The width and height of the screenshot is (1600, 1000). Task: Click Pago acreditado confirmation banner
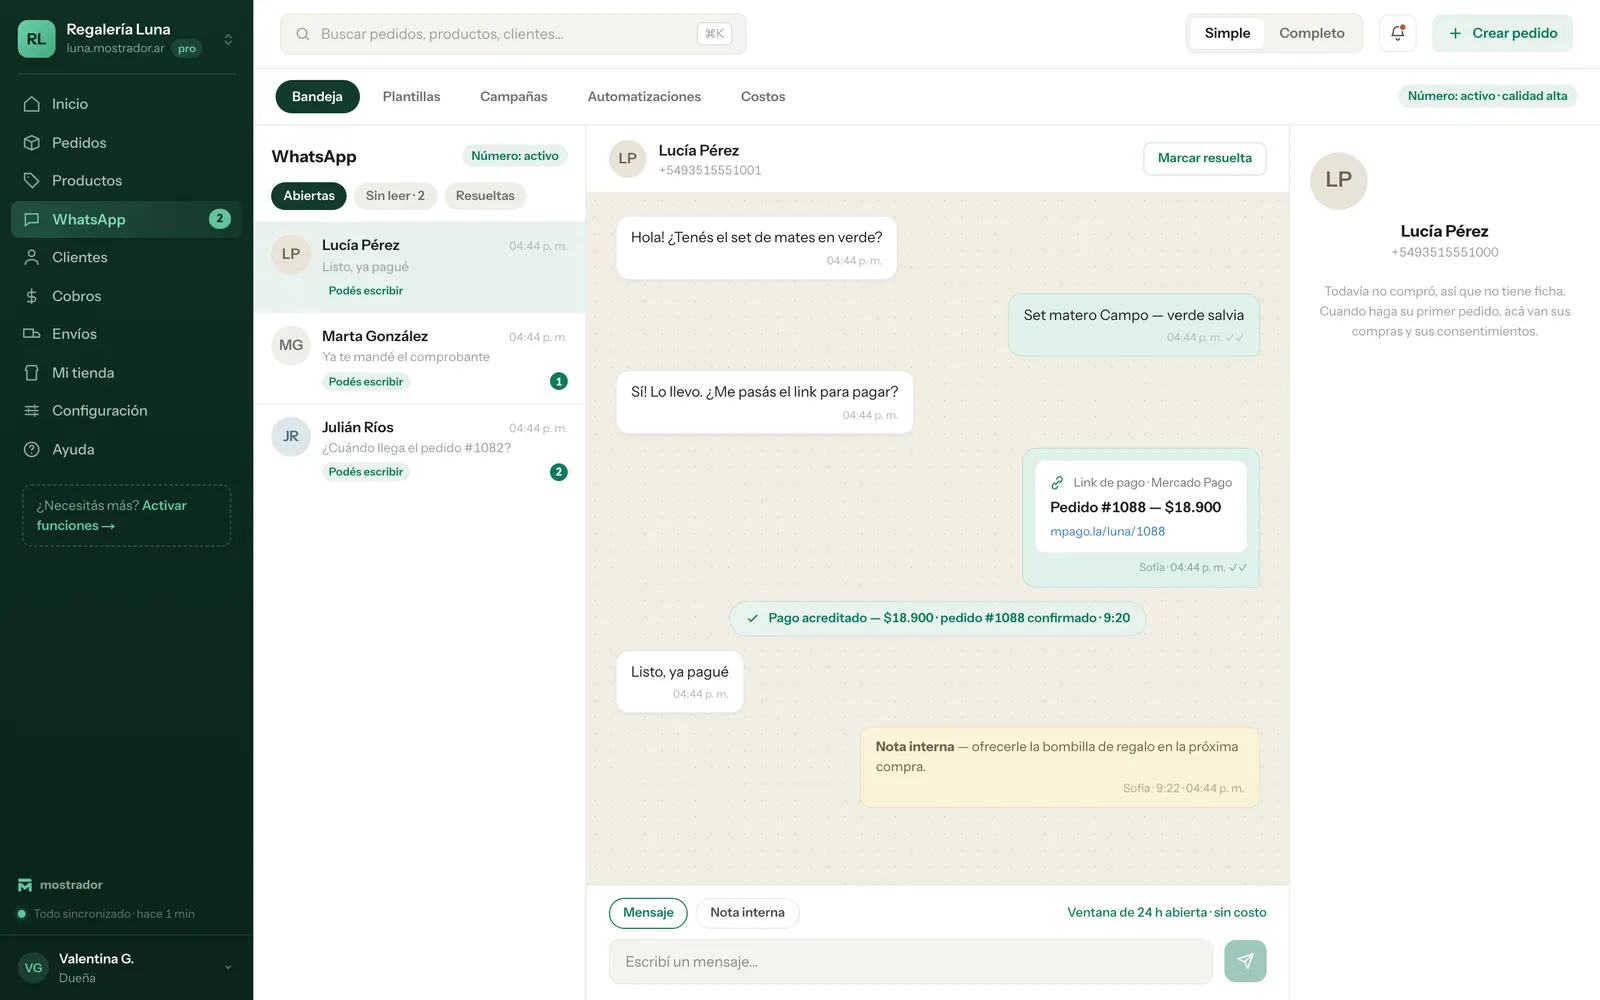pyautogui.click(x=937, y=618)
